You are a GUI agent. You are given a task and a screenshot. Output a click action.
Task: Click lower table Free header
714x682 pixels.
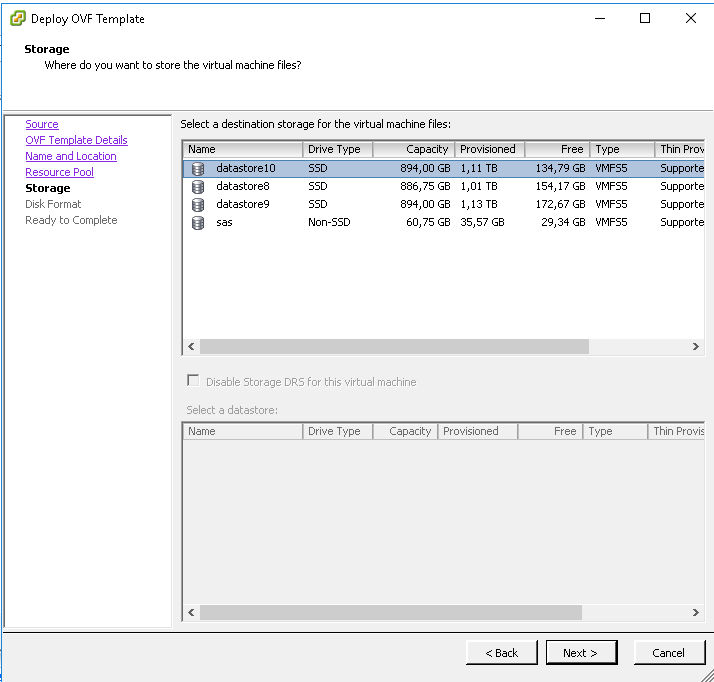[551, 431]
